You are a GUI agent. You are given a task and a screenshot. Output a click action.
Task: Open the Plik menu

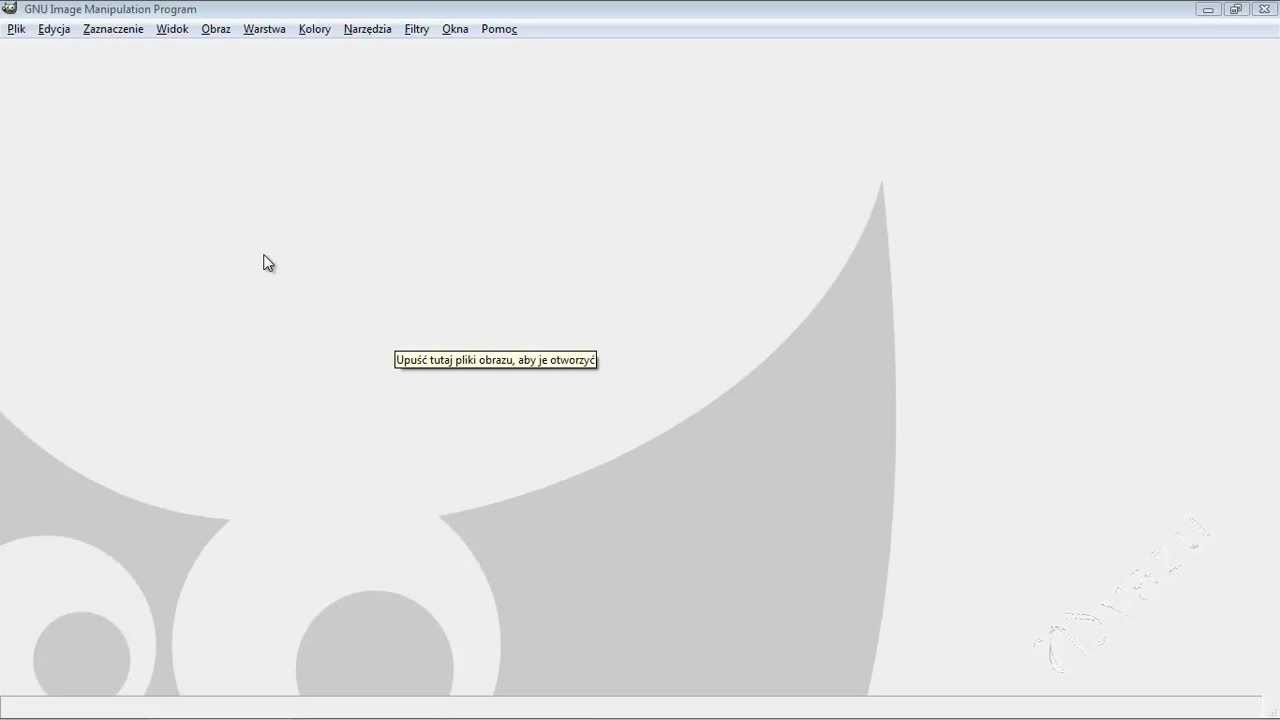[x=16, y=29]
